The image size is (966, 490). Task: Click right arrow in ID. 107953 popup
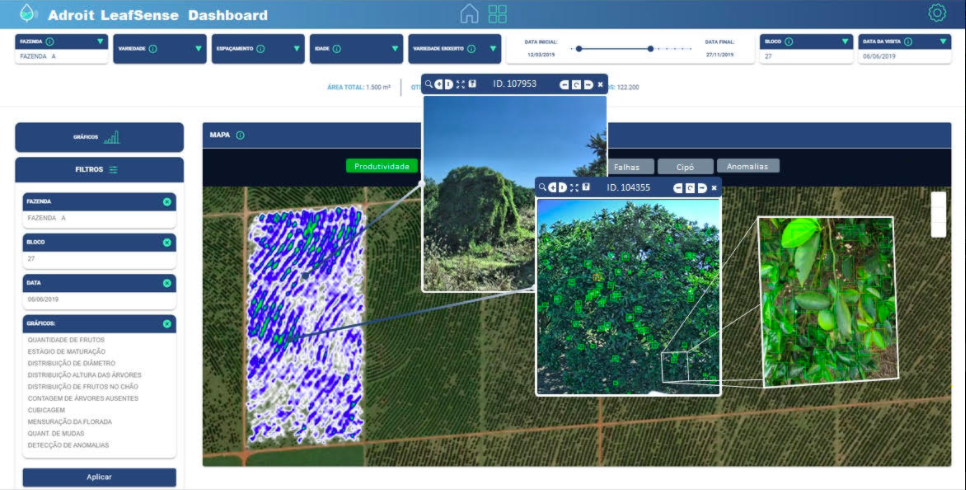pyautogui.click(x=588, y=84)
